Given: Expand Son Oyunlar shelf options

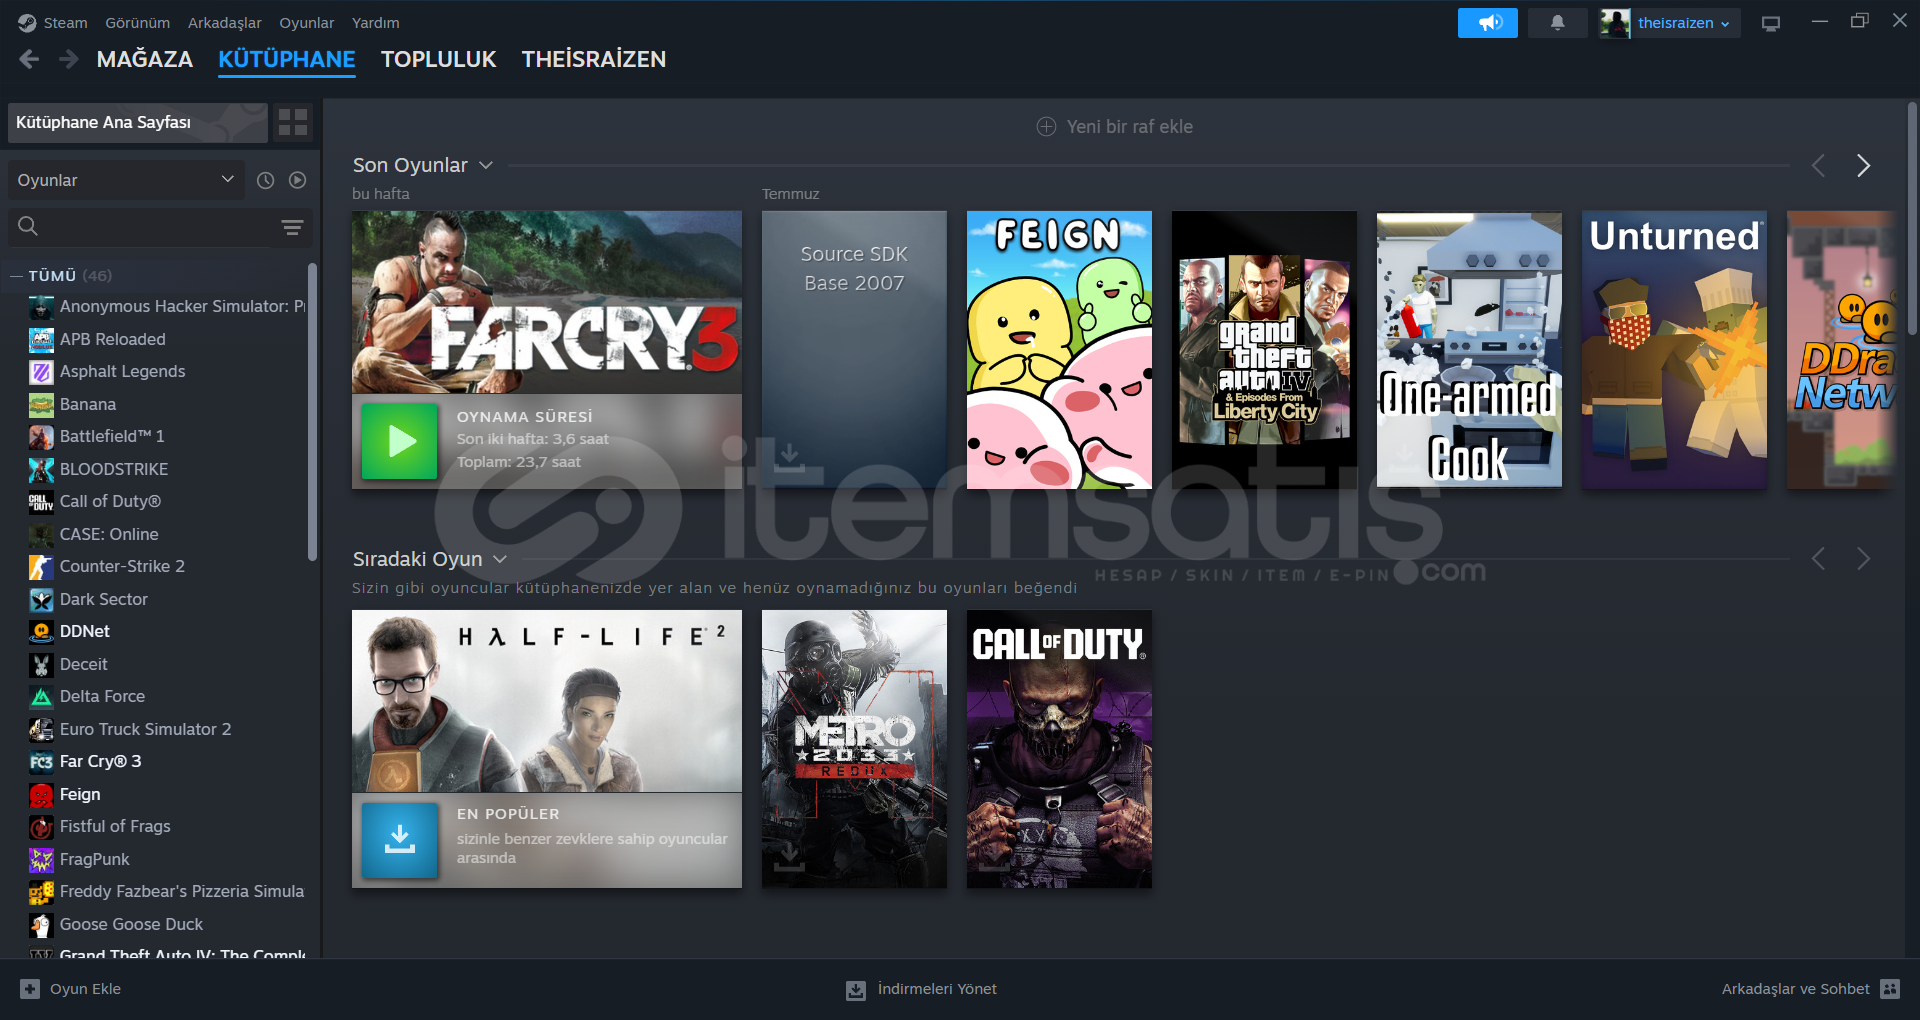Looking at the screenshot, I should coord(486,165).
